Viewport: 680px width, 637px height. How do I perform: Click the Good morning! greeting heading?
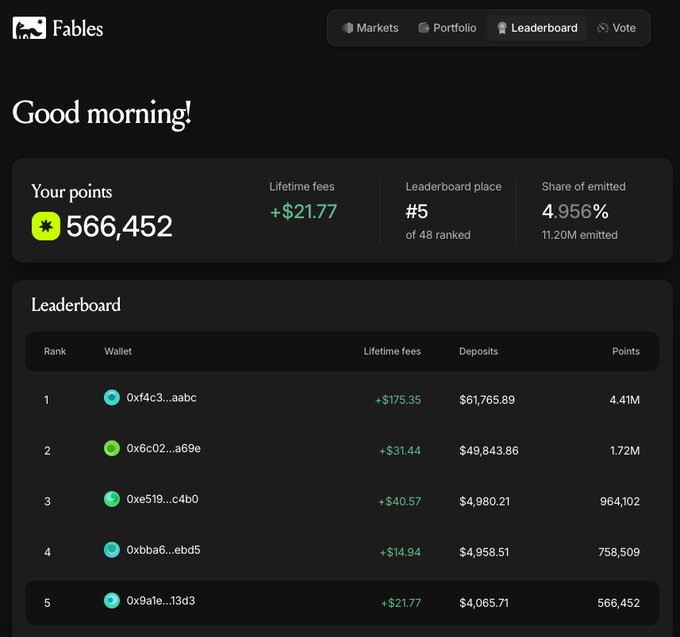pyautogui.click(x=101, y=114)
